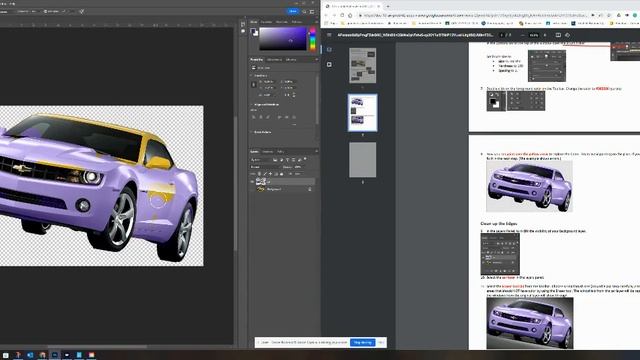Image resolution: width=640 pixels, height=360 pixels.
Task: Switch to the Channels tab
Action: point(267,151)
